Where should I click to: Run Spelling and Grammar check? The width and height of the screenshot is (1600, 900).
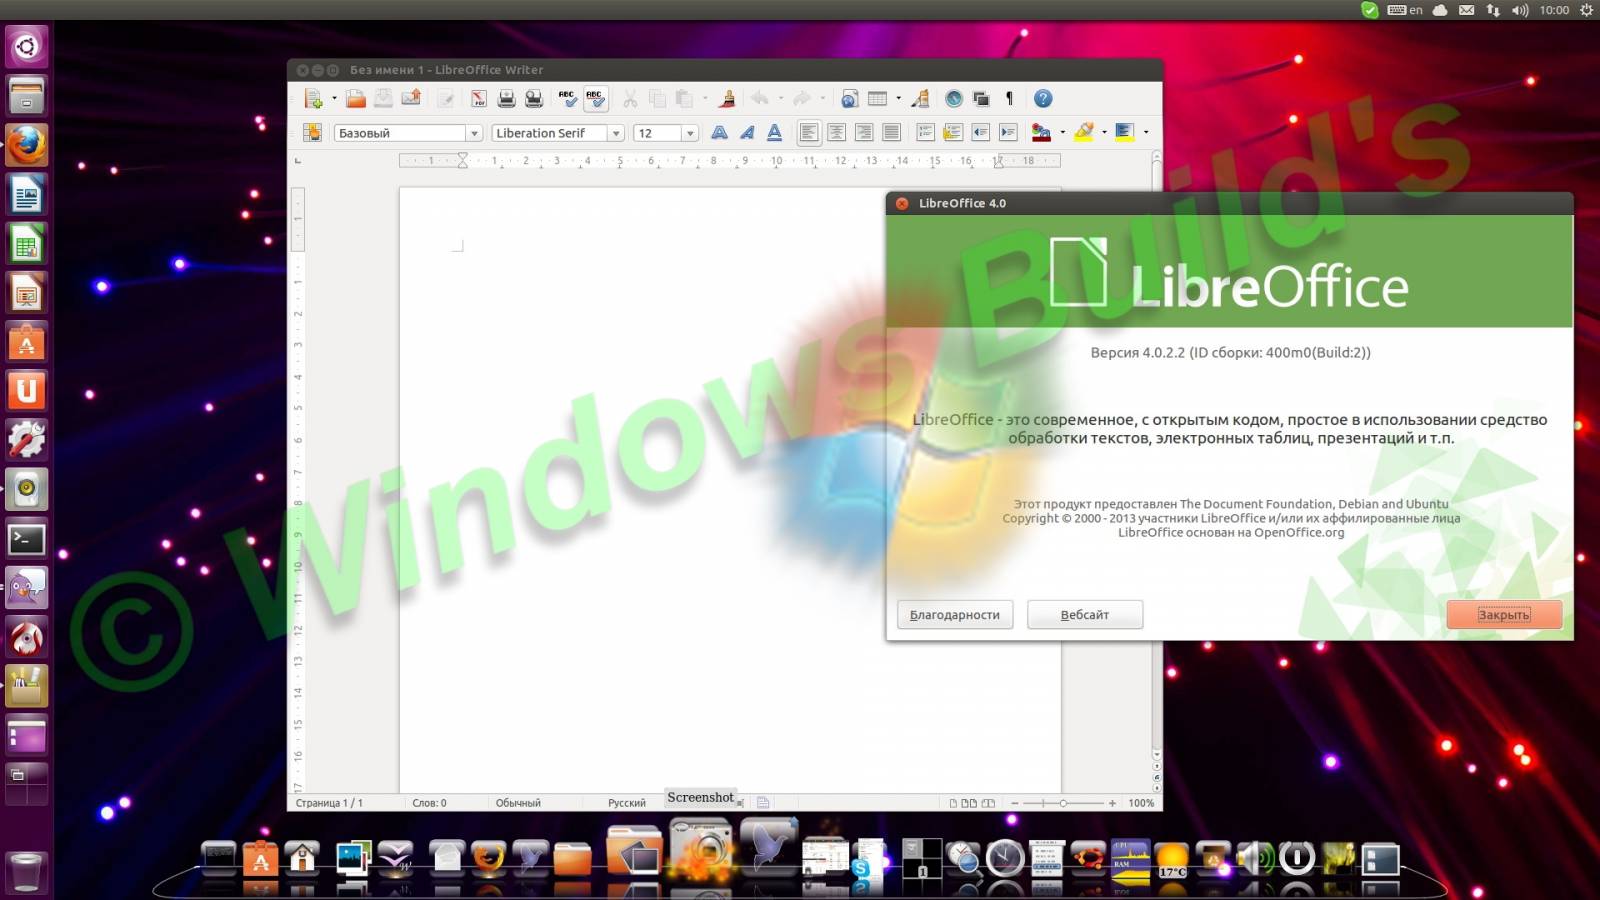point(567,99)
